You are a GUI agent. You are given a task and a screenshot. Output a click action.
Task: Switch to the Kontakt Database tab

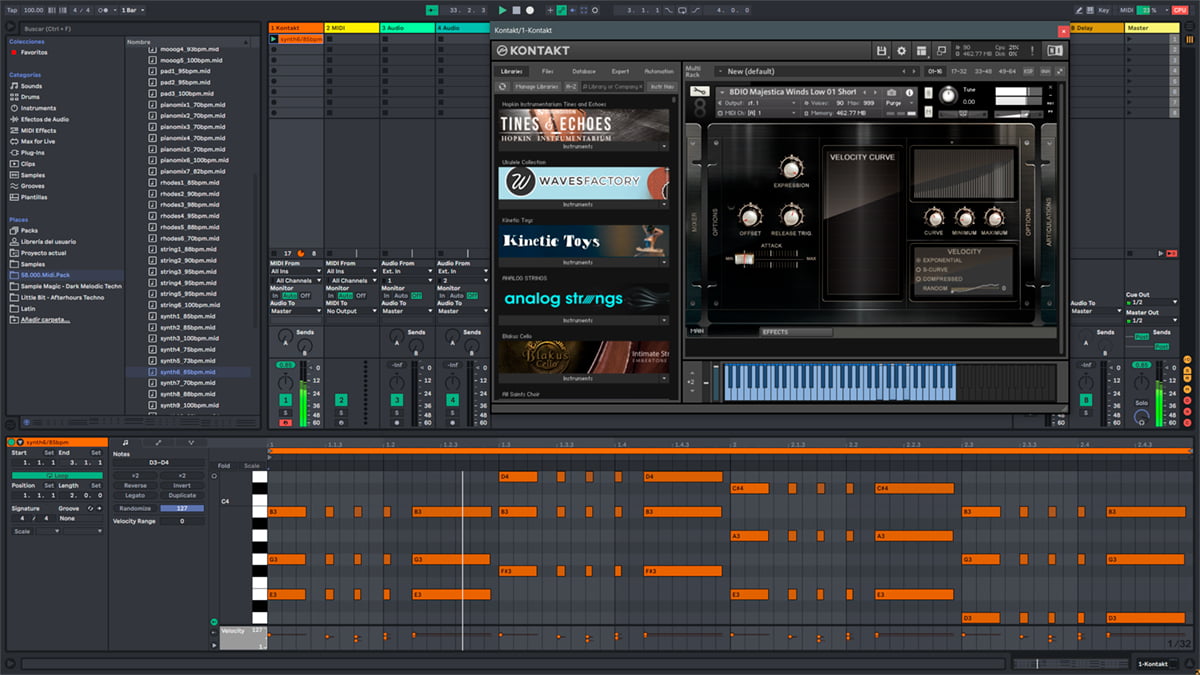[584, 71]
